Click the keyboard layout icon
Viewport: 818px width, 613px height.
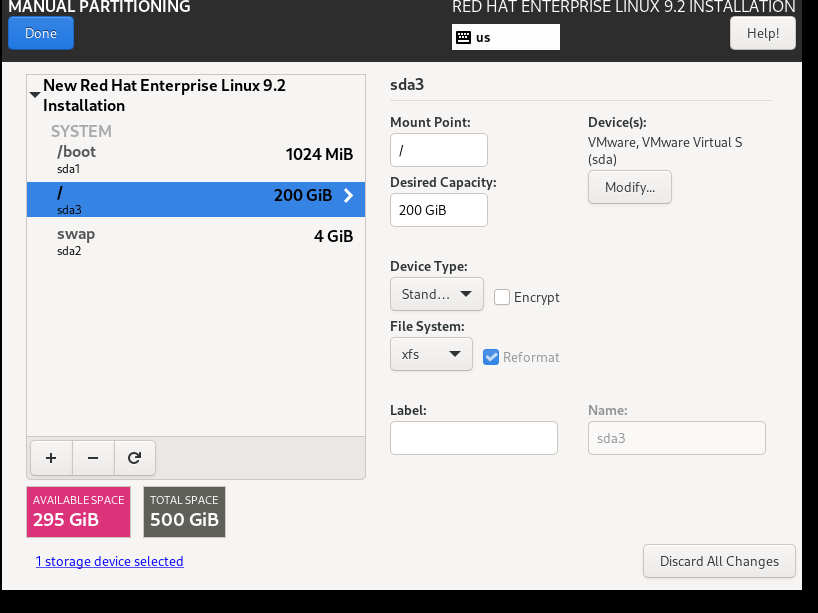[x=463, y=37]
